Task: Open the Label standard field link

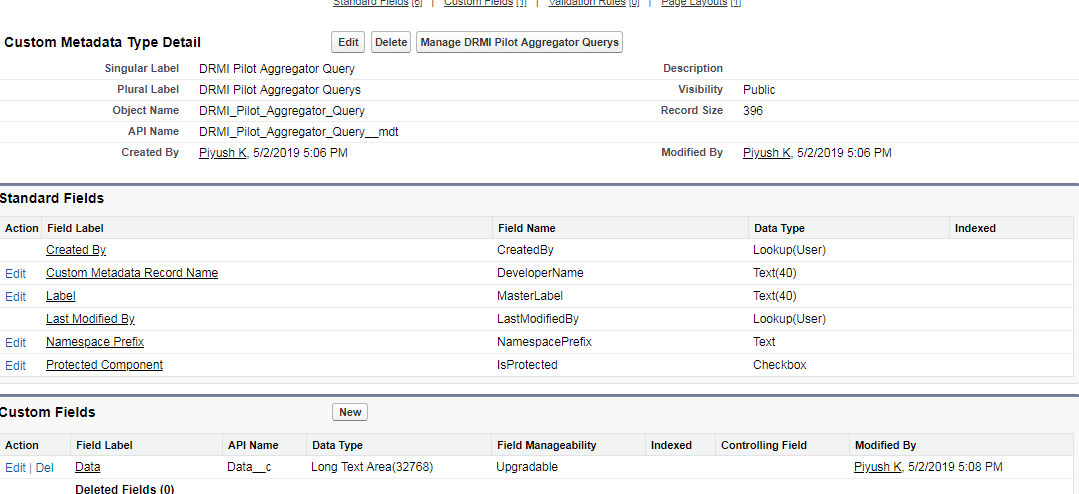Action: [61, 296]
